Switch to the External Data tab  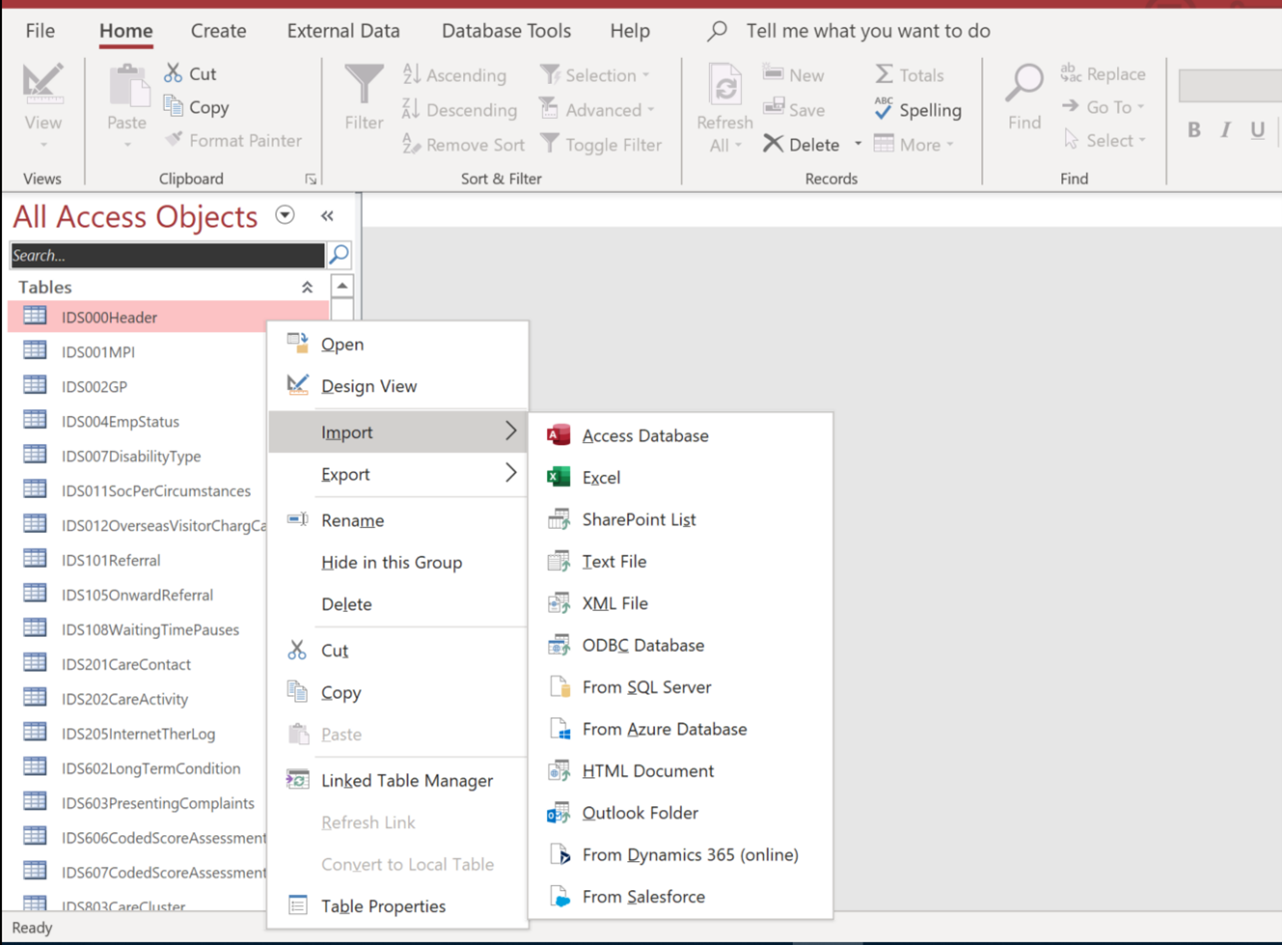coord(343,31)
